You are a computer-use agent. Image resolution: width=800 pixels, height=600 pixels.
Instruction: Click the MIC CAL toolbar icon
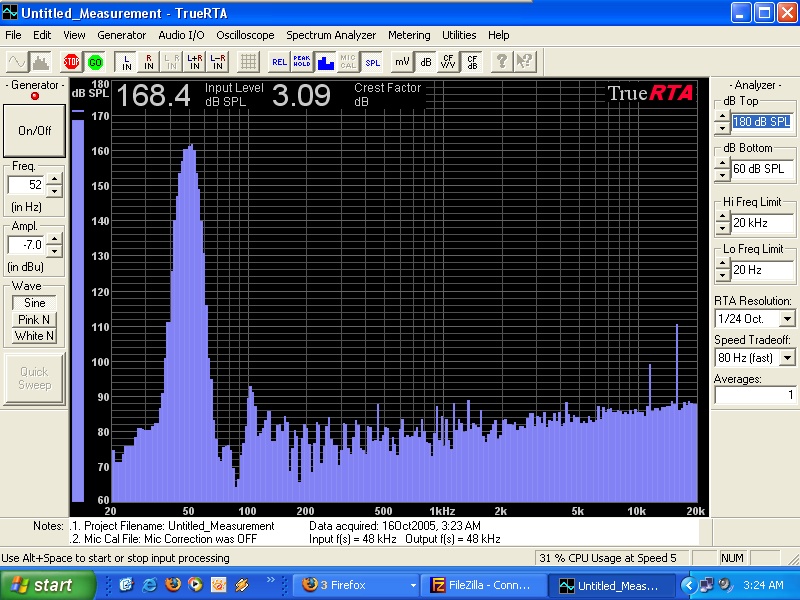point(348,62)
